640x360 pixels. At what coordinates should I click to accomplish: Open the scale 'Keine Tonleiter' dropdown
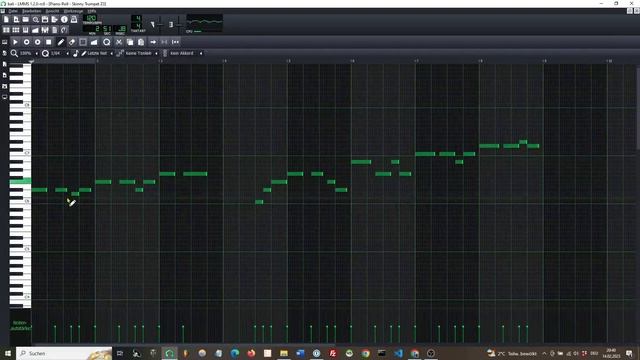(x=141, y=53)
